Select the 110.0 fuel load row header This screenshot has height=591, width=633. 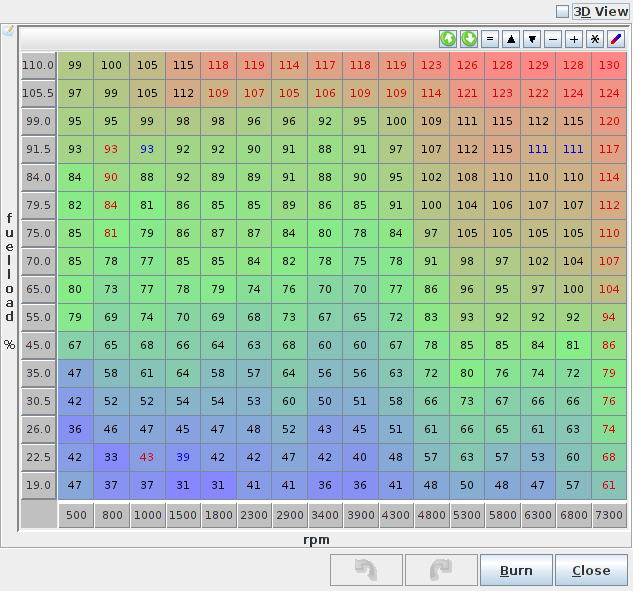click(x=38, y=65)
